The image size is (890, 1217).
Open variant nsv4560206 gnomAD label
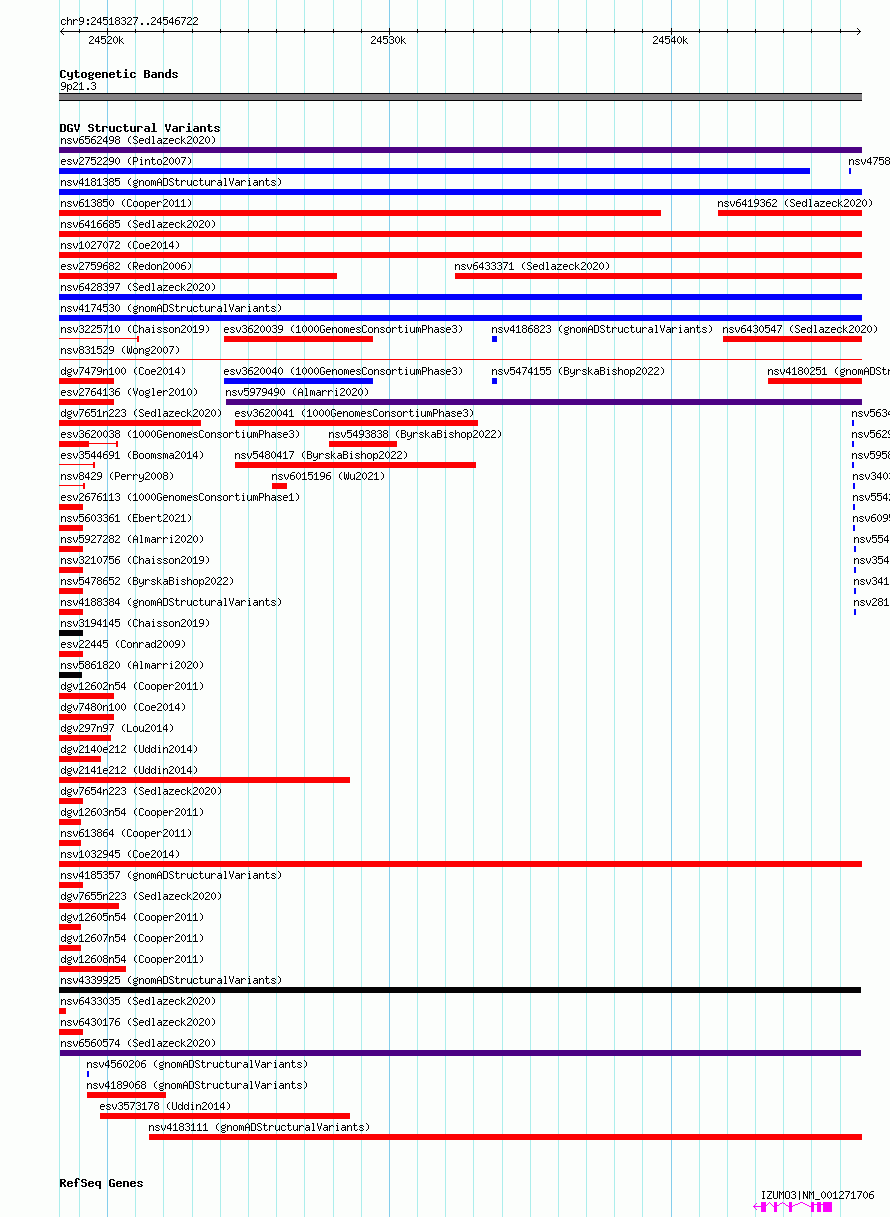197,1064
